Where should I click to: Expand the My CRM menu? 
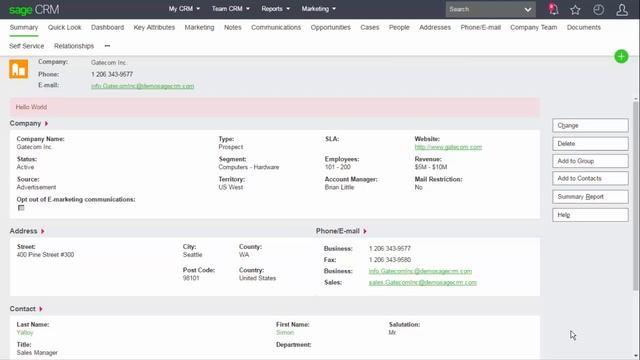[184, 9]
